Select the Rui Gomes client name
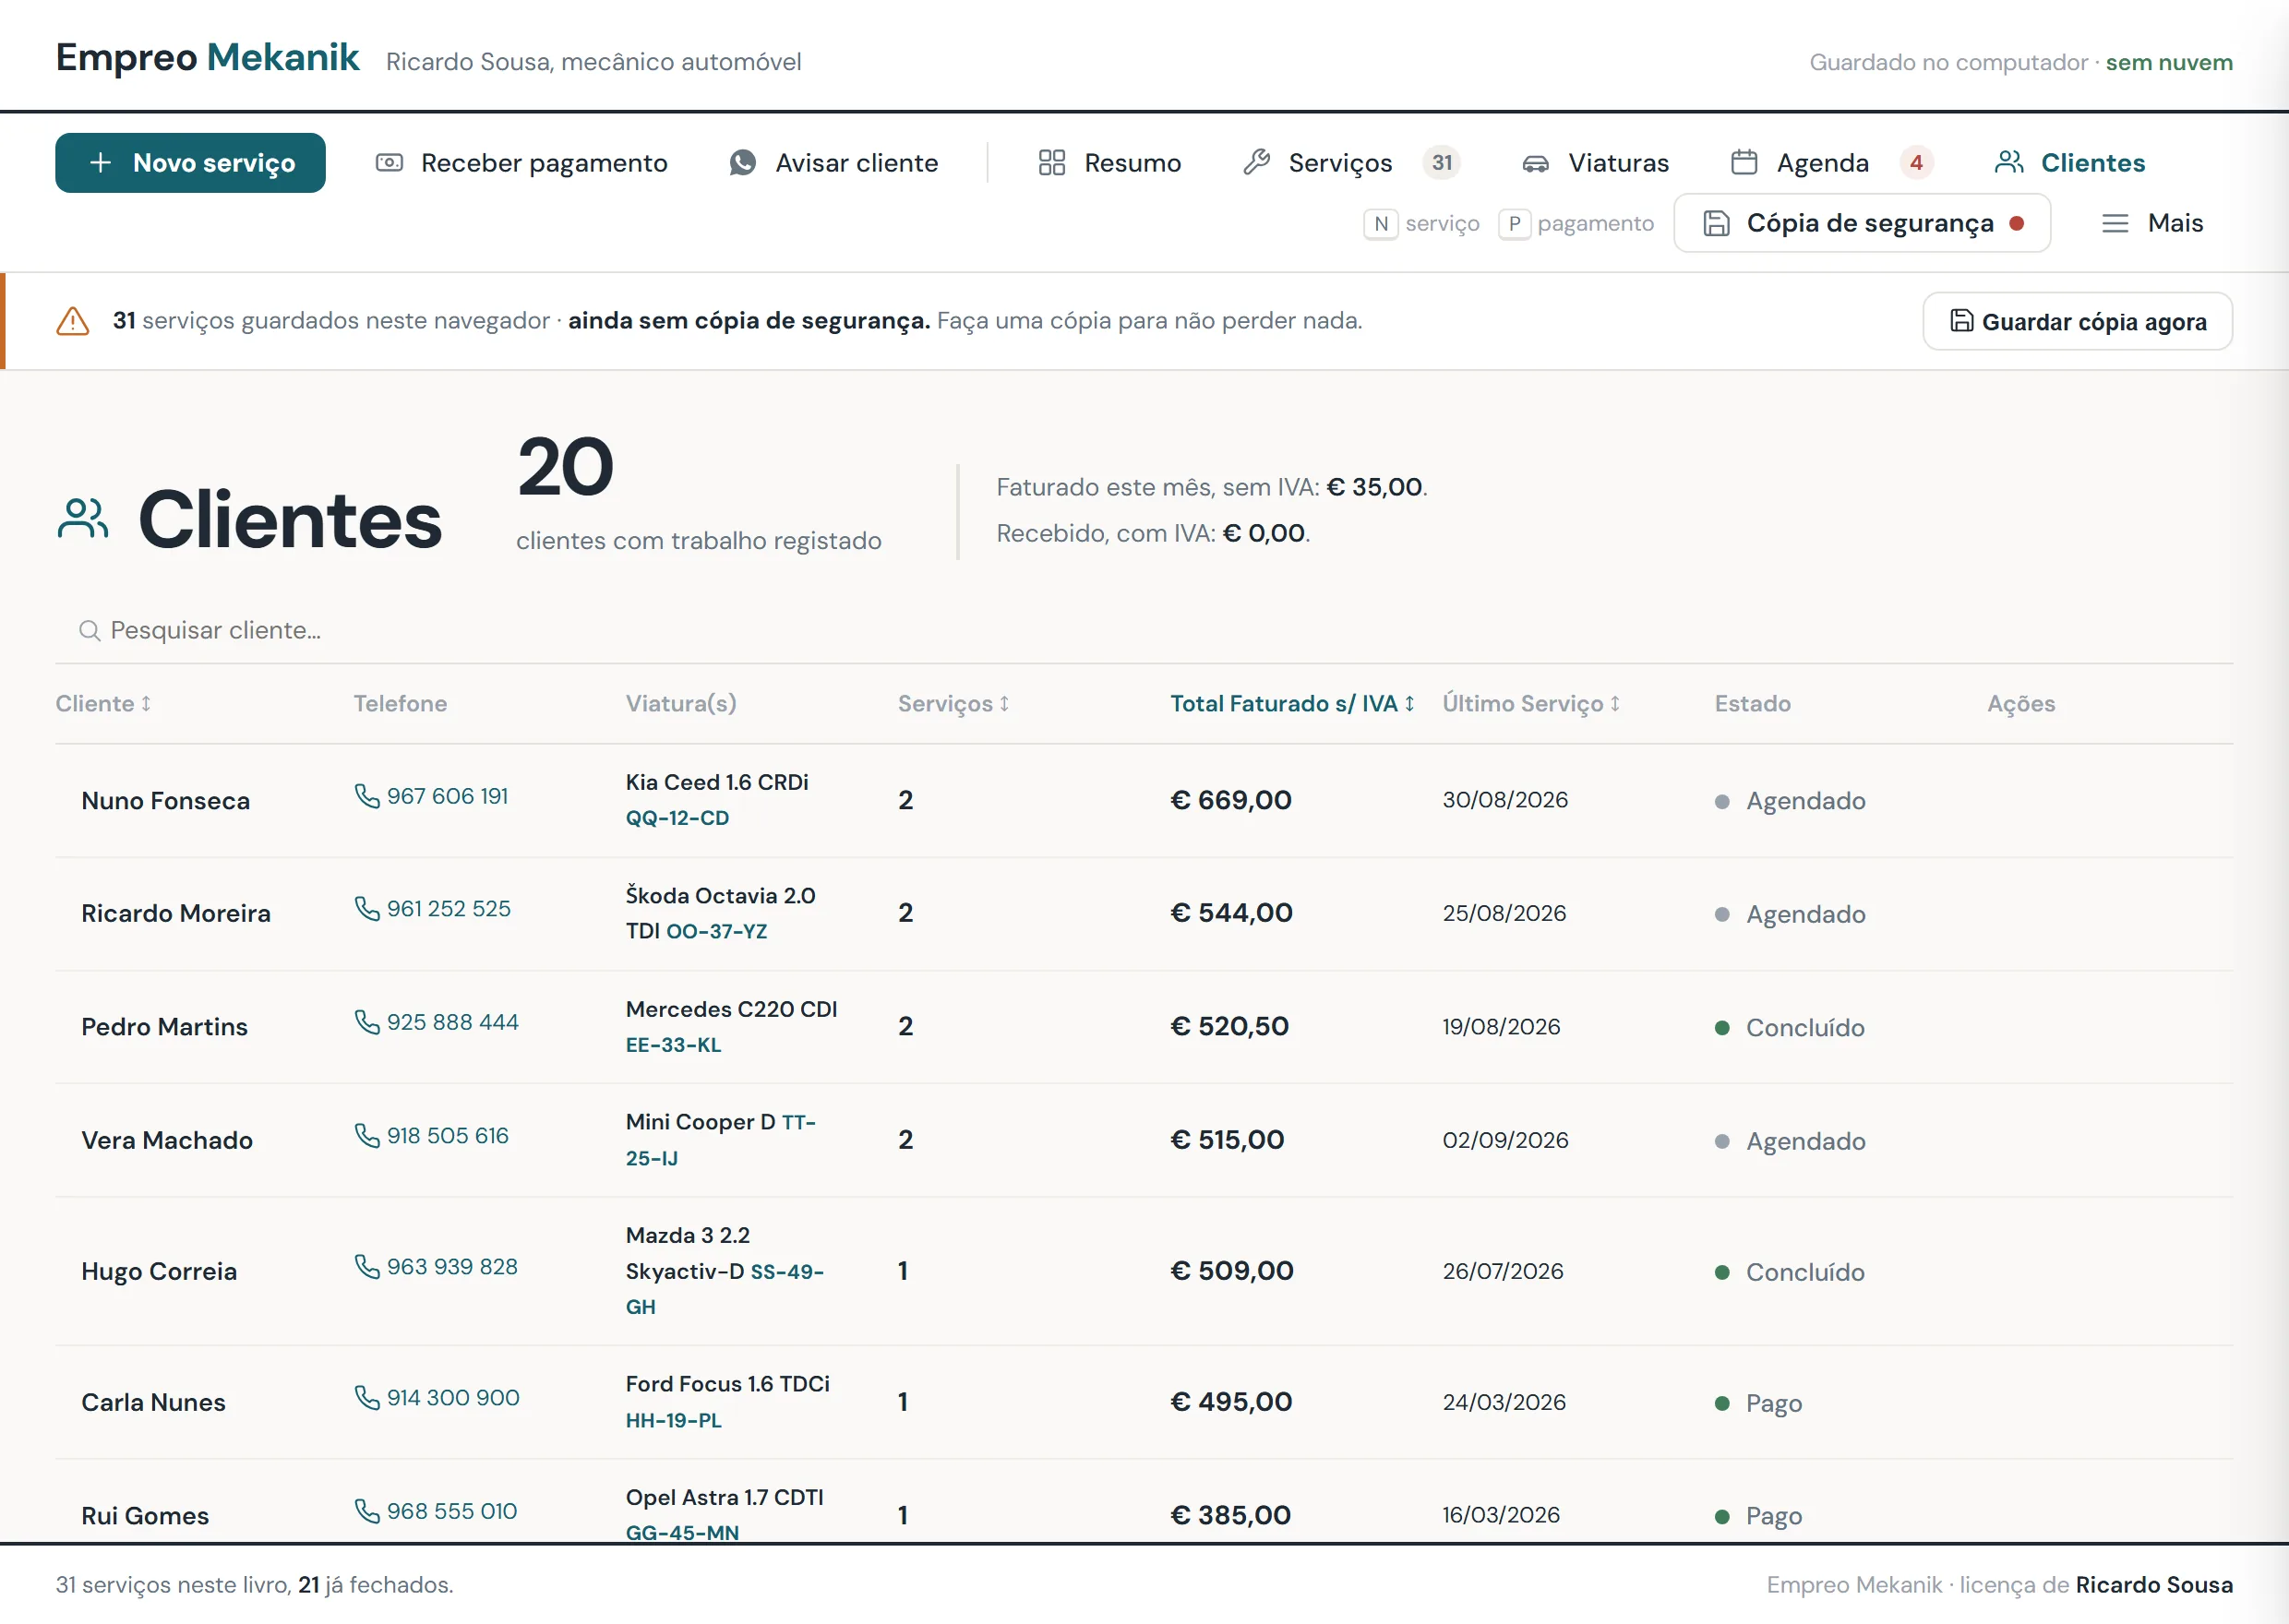Viewport: 2289px width, 1624px height. point(146,1516)
